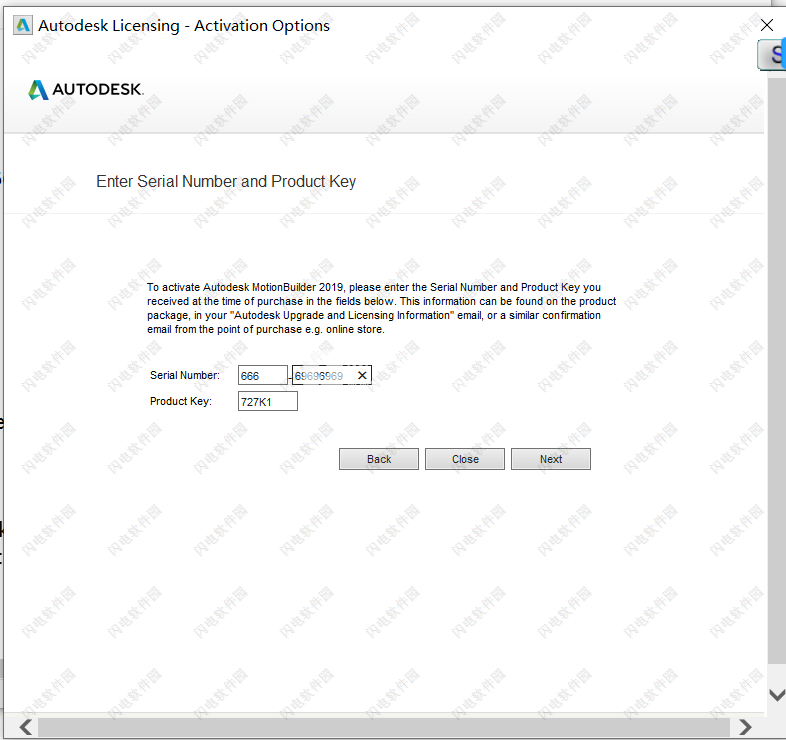Click the Autodesk logo in header
Viewport: 786px width, 740px height.
coord(86,90)
